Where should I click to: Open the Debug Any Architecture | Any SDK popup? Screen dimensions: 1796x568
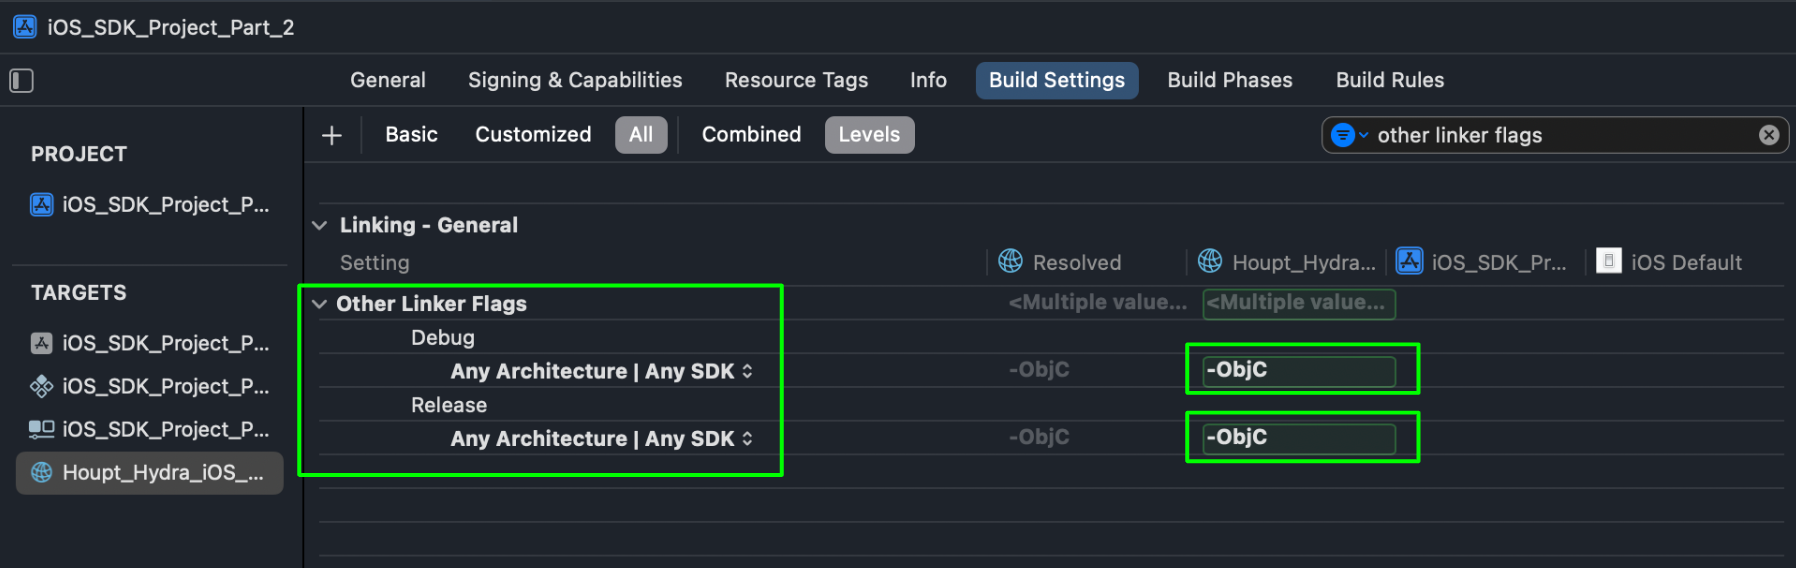[601, 372]
